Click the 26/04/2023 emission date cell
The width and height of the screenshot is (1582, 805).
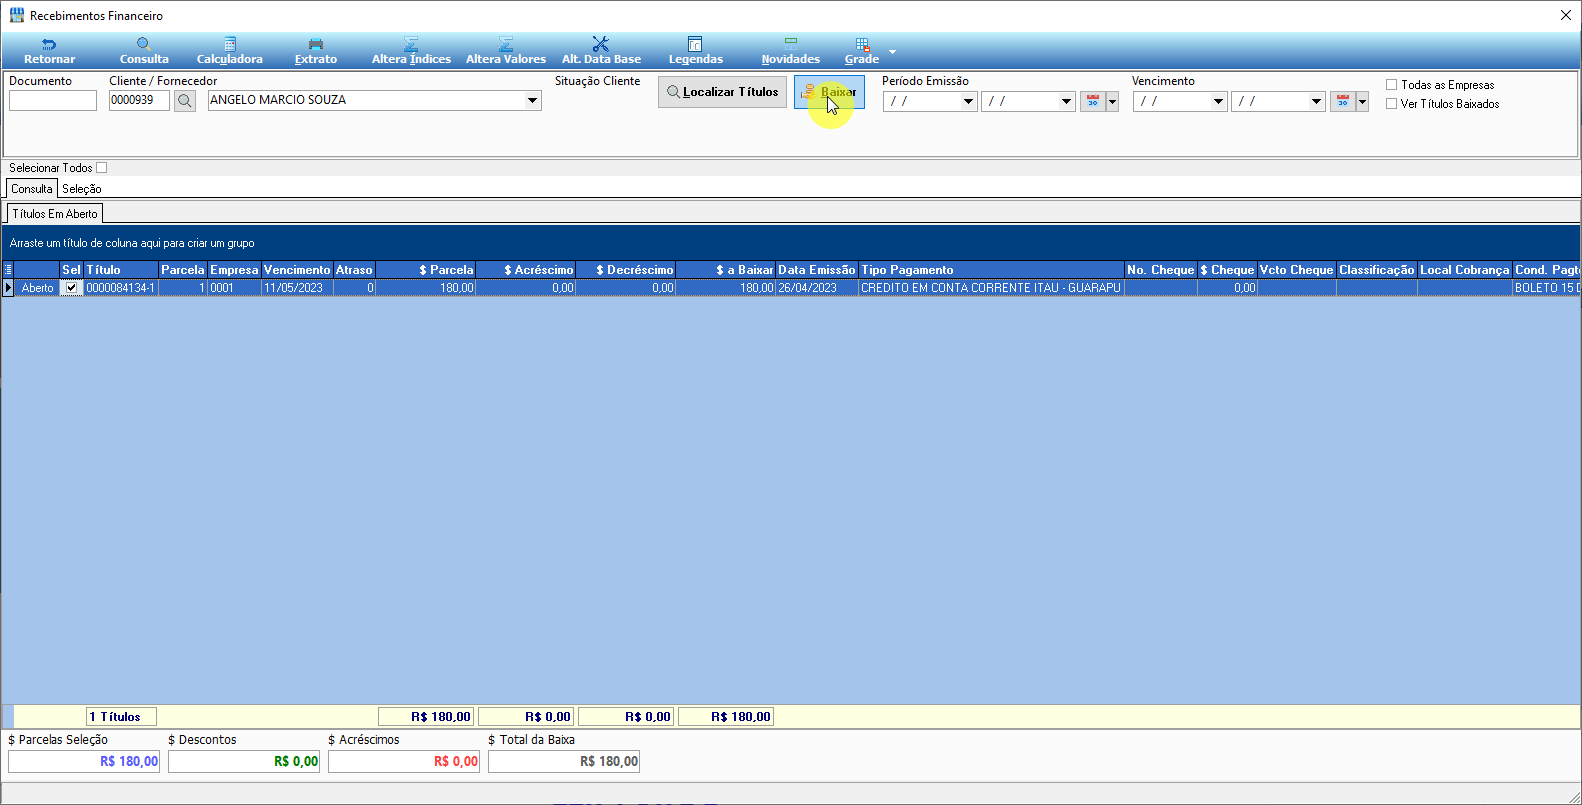tap(817, 288)
